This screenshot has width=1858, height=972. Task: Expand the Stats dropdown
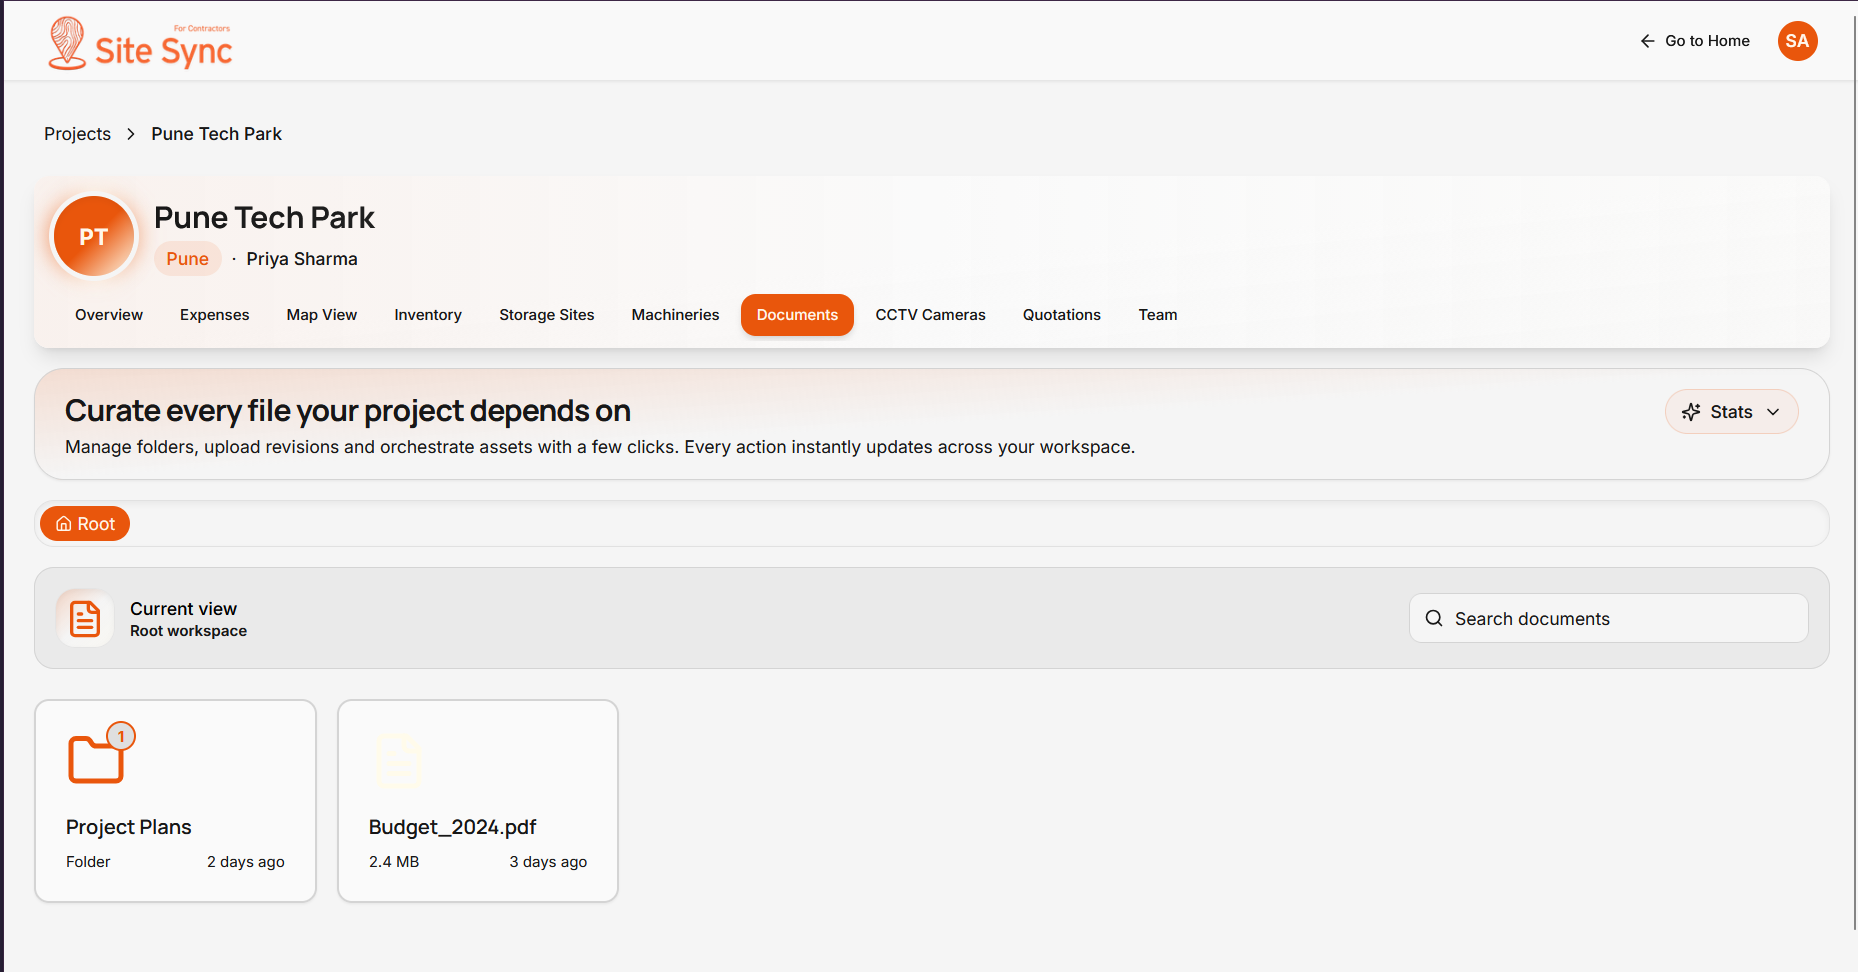point(1731,412)
